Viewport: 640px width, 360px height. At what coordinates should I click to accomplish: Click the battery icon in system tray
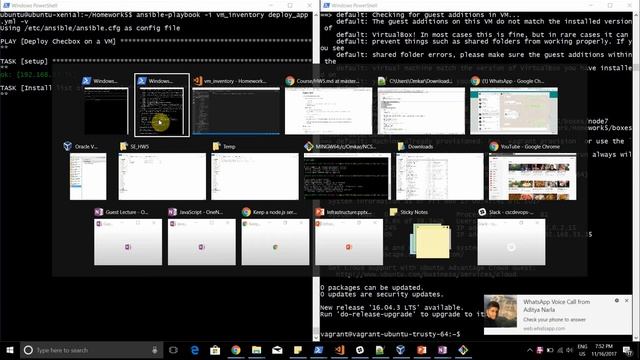[550, 350]
